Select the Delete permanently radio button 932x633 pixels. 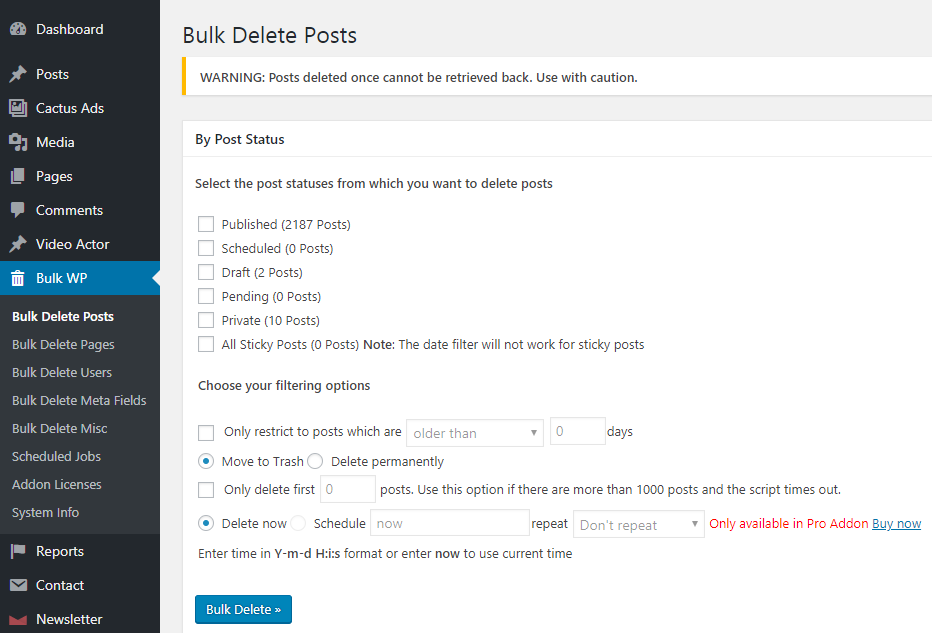[315, 461]
